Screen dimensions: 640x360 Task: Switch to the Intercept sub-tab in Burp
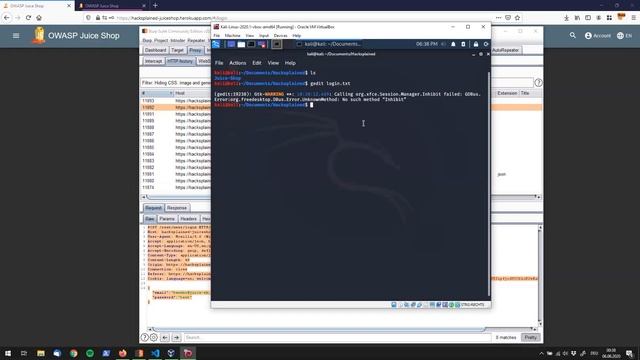[x=153, y=61]
